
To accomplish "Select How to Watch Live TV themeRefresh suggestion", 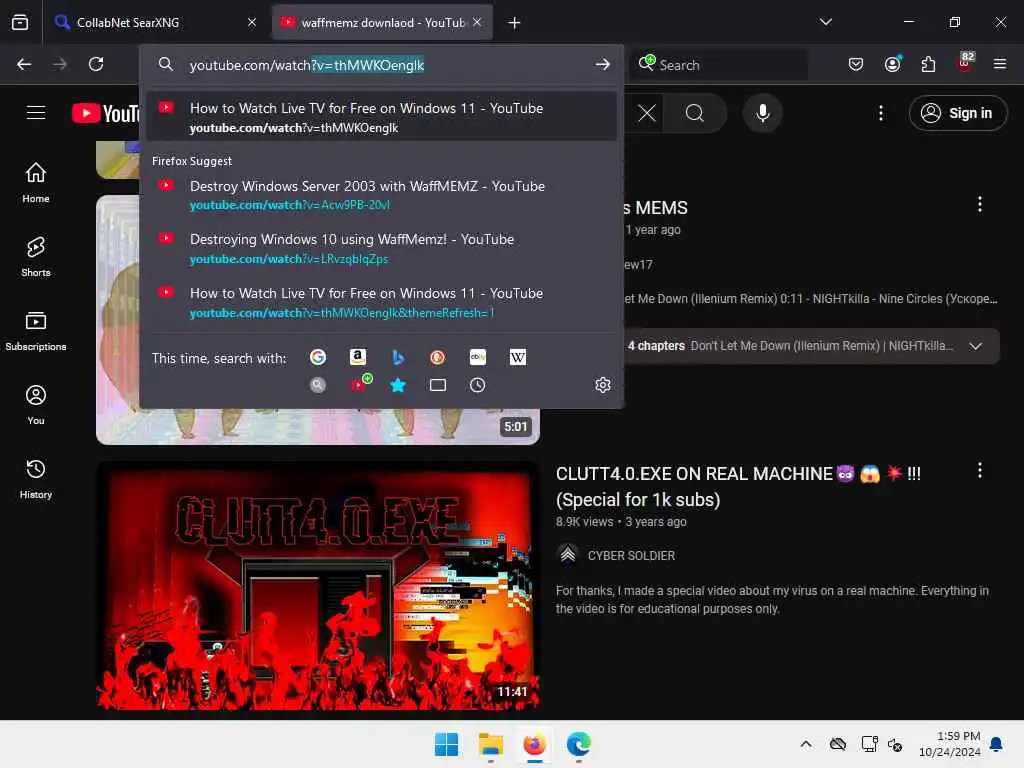I will pos(381,302).
